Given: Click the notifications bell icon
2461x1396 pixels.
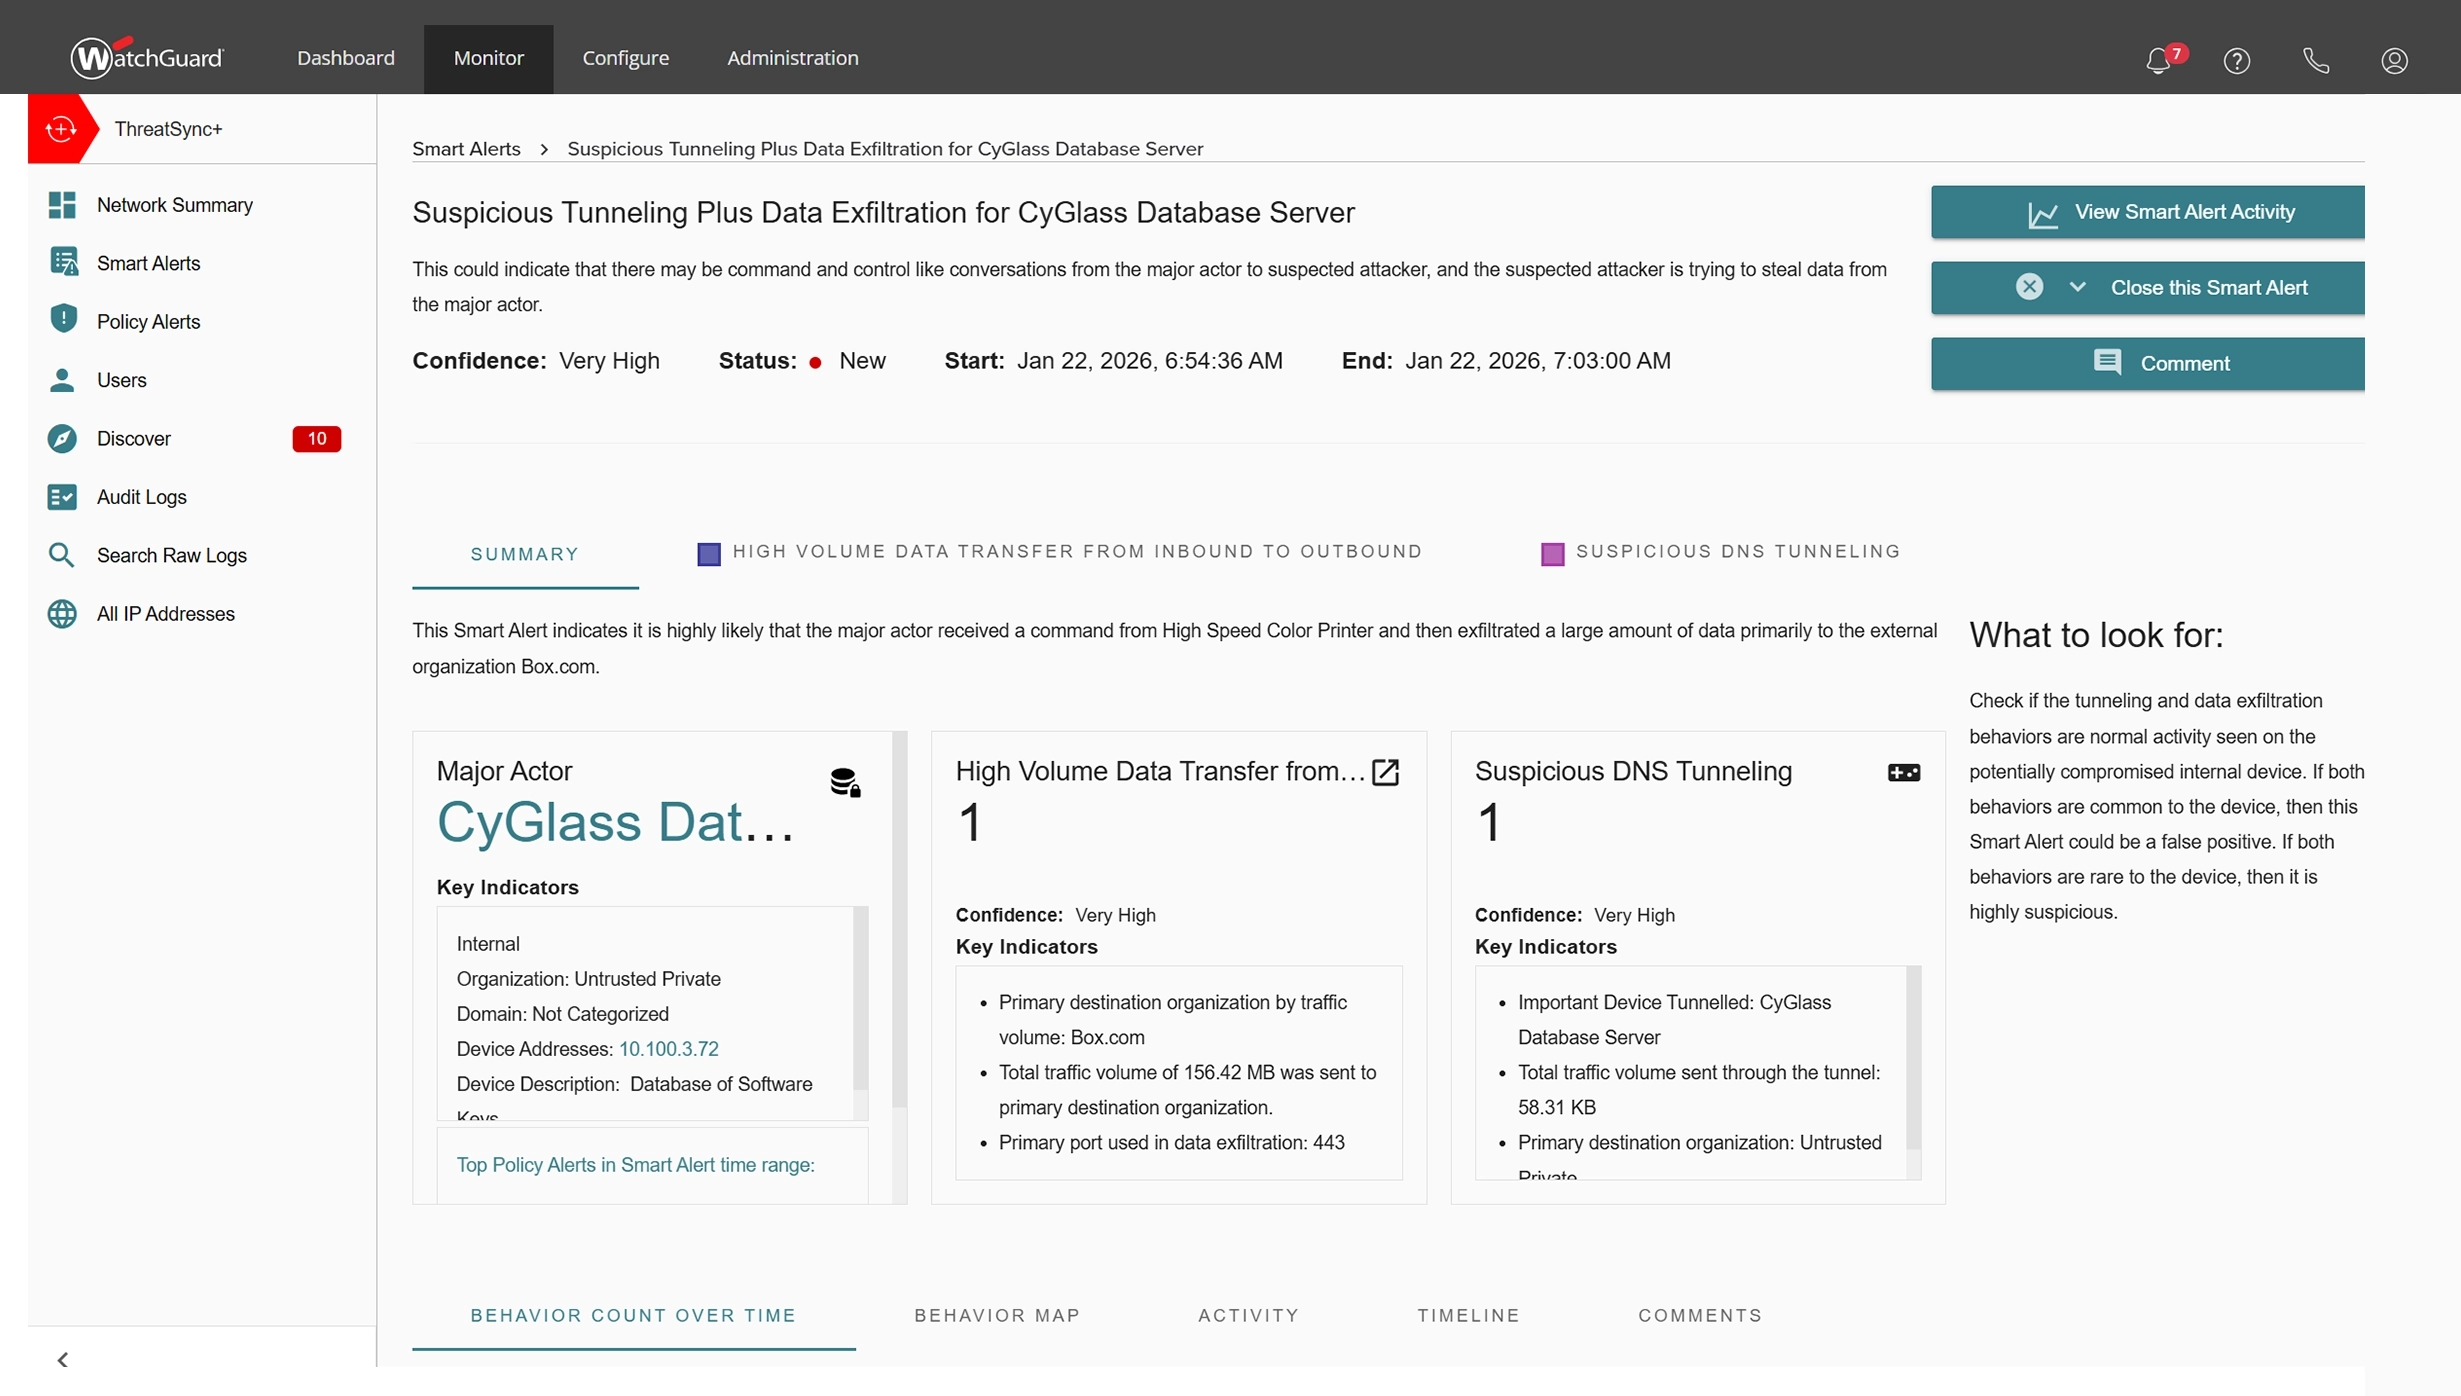Looking at the screenshot, I should click(x=2158, y=60).
